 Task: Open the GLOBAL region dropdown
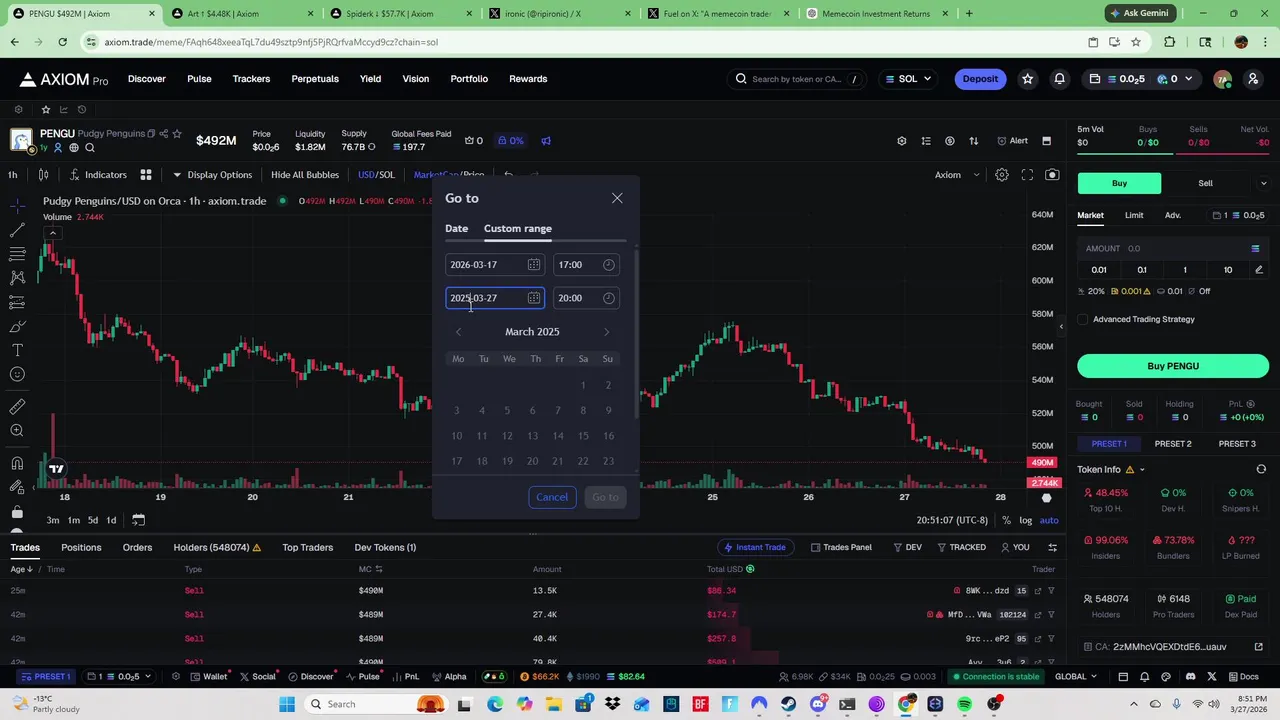pos(1076,676)
